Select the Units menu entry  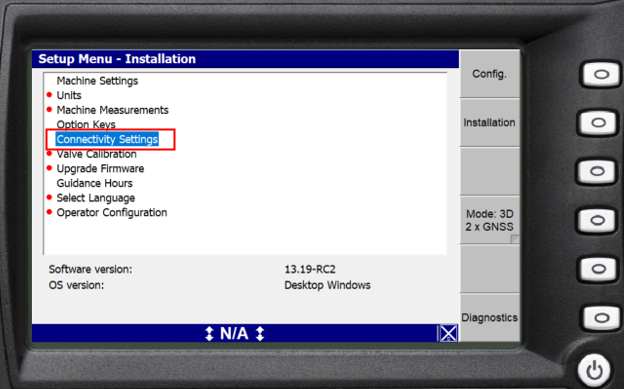[69, 96]
